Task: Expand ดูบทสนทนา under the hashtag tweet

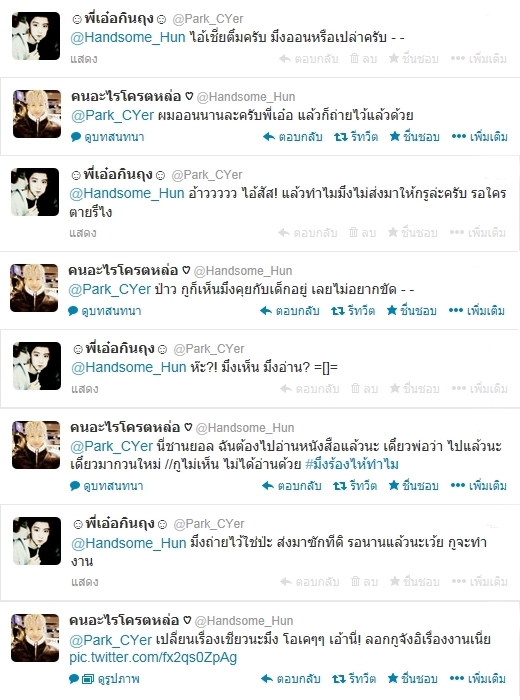Action: tap(107, 486)
